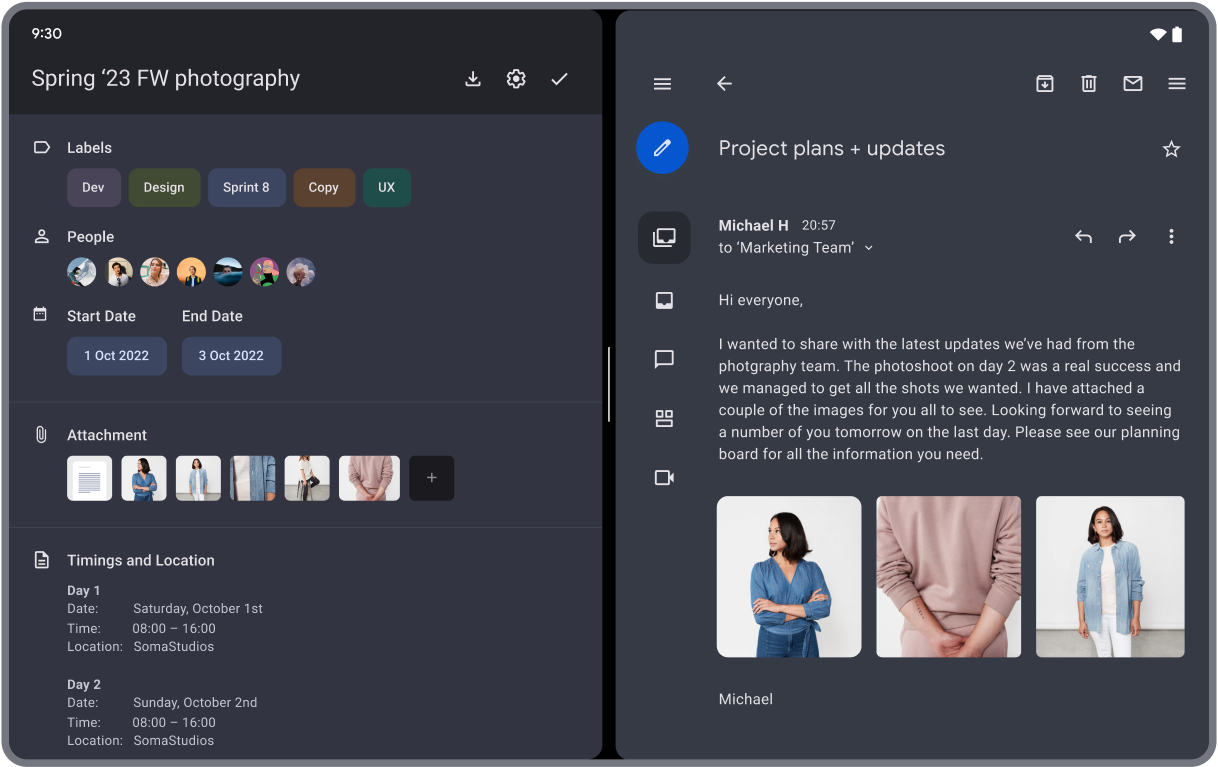Expand the 'Marketing Team' recipients chevron
Viewport: 1218px width, 767px height.
point(869,248)
